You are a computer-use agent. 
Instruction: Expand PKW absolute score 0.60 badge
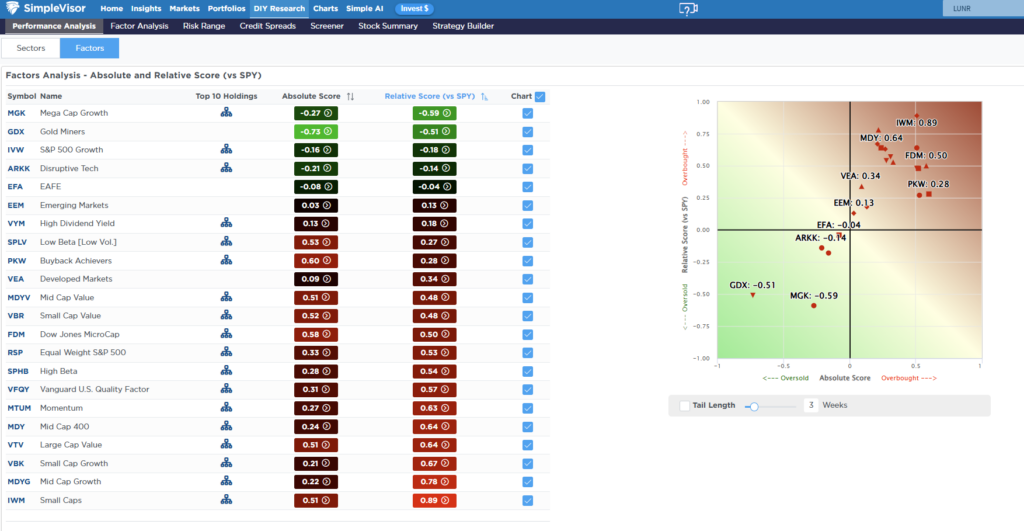tap(316, 261)
